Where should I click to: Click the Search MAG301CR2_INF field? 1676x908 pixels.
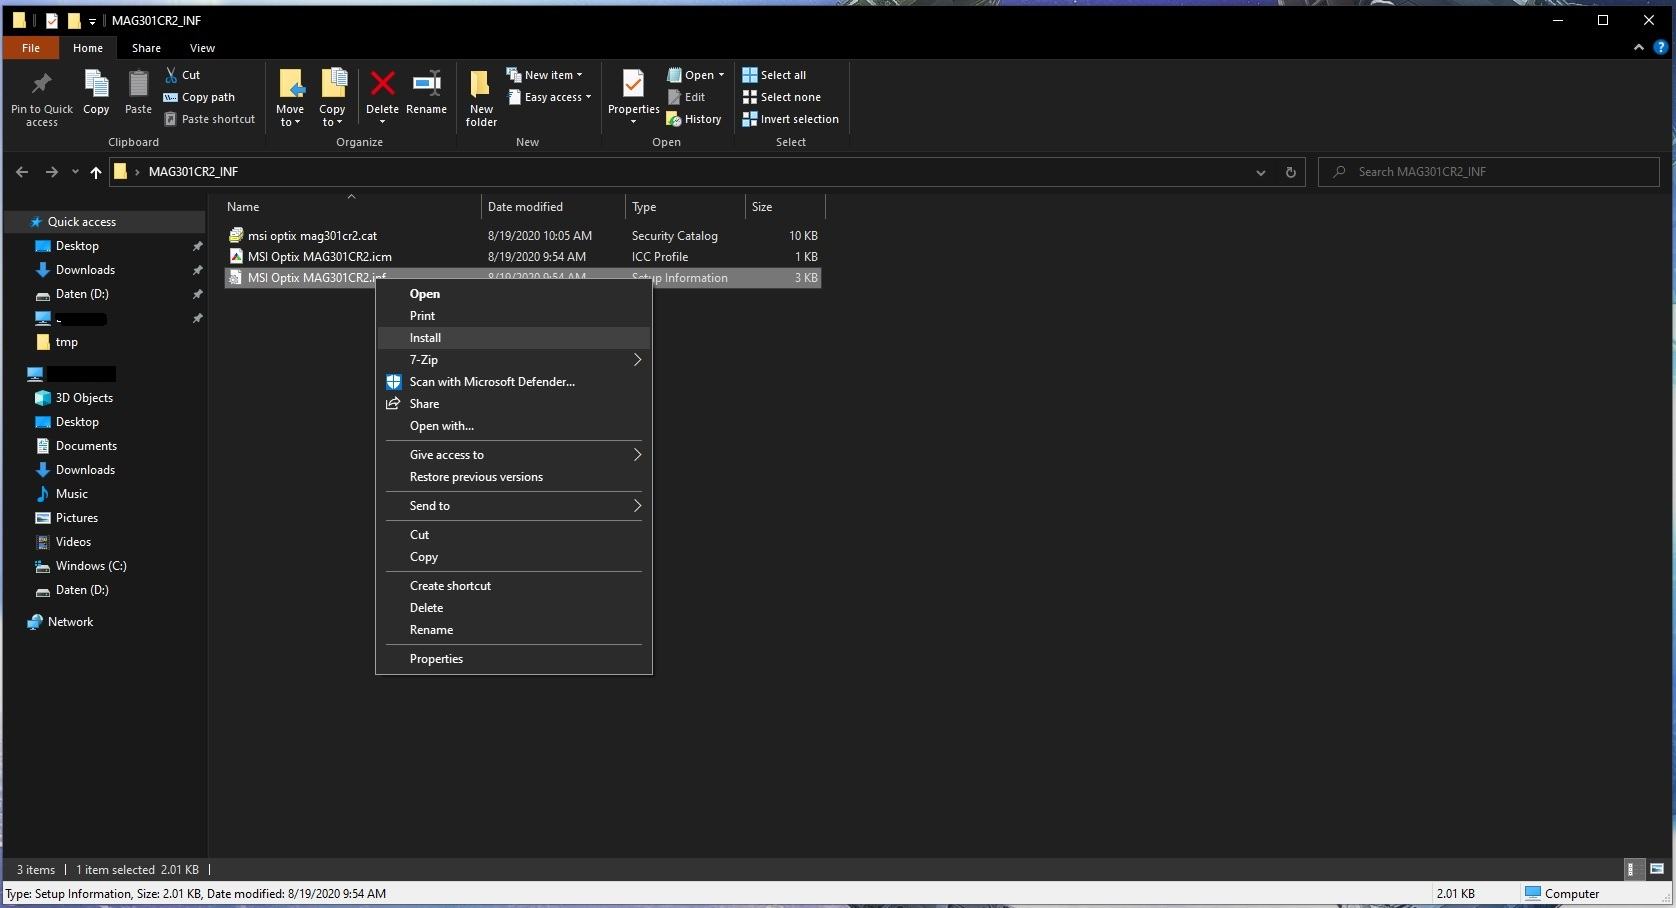(x=1488, y=172)
